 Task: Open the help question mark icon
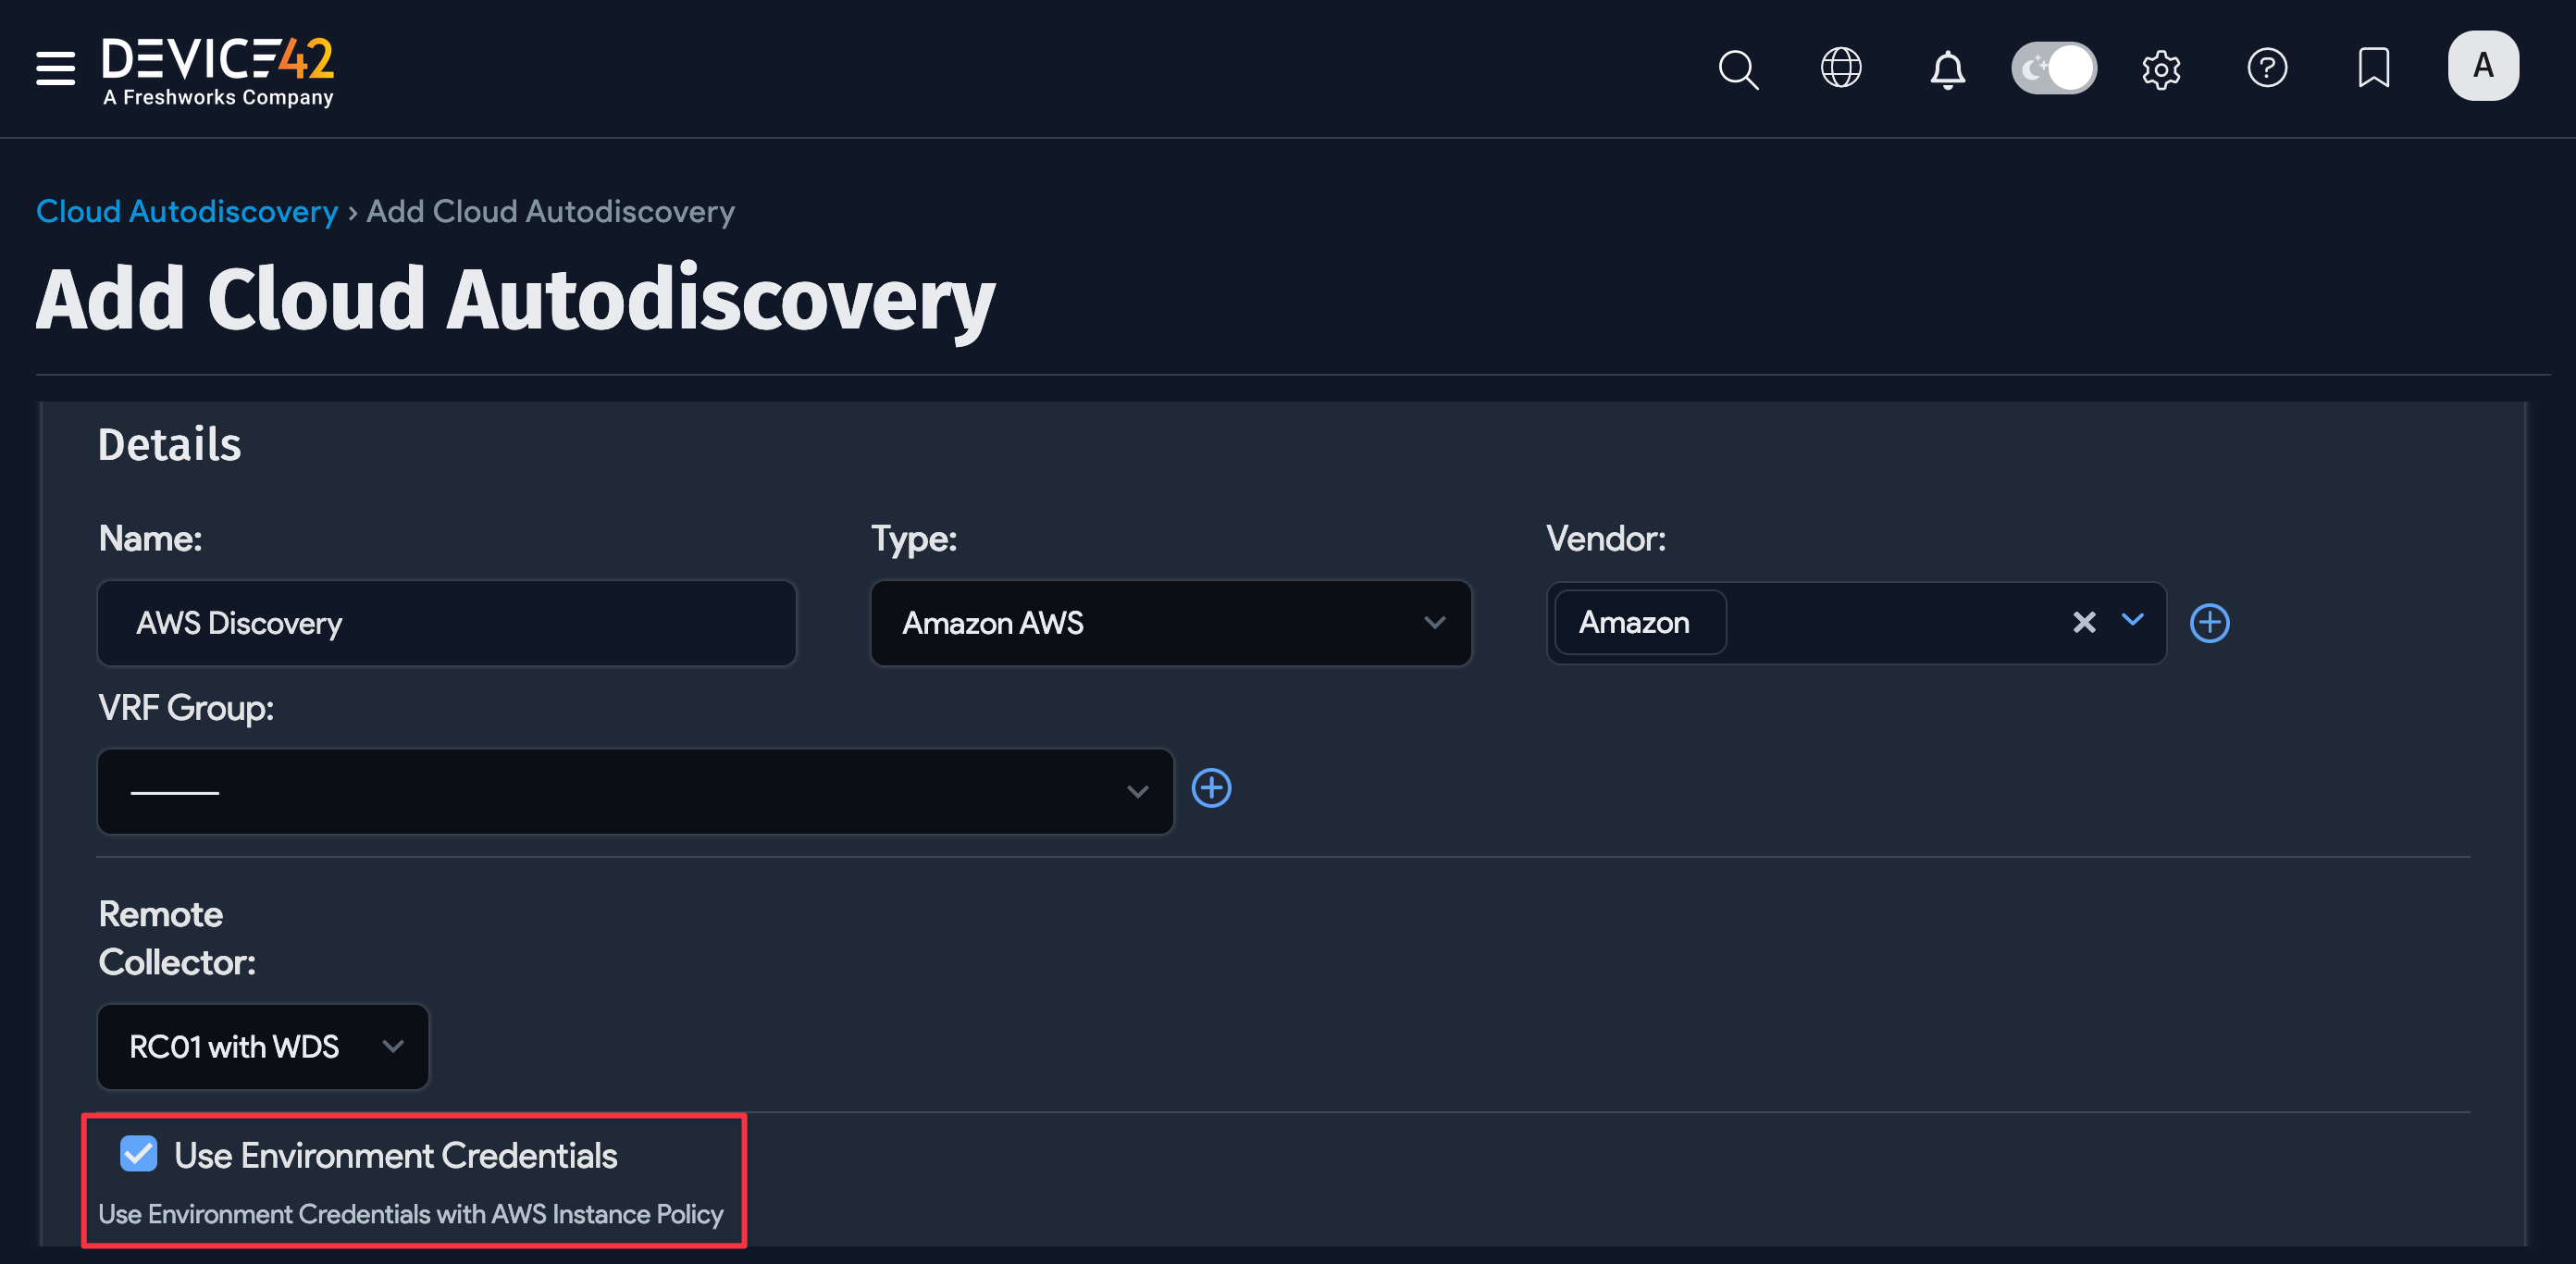[x=2267, y=68]
